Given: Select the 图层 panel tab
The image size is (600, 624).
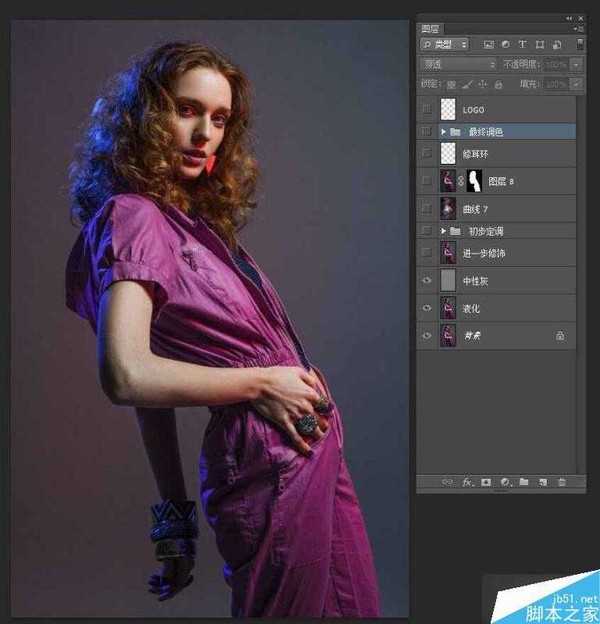Looking at the screenshot, I should coord(430,29).
